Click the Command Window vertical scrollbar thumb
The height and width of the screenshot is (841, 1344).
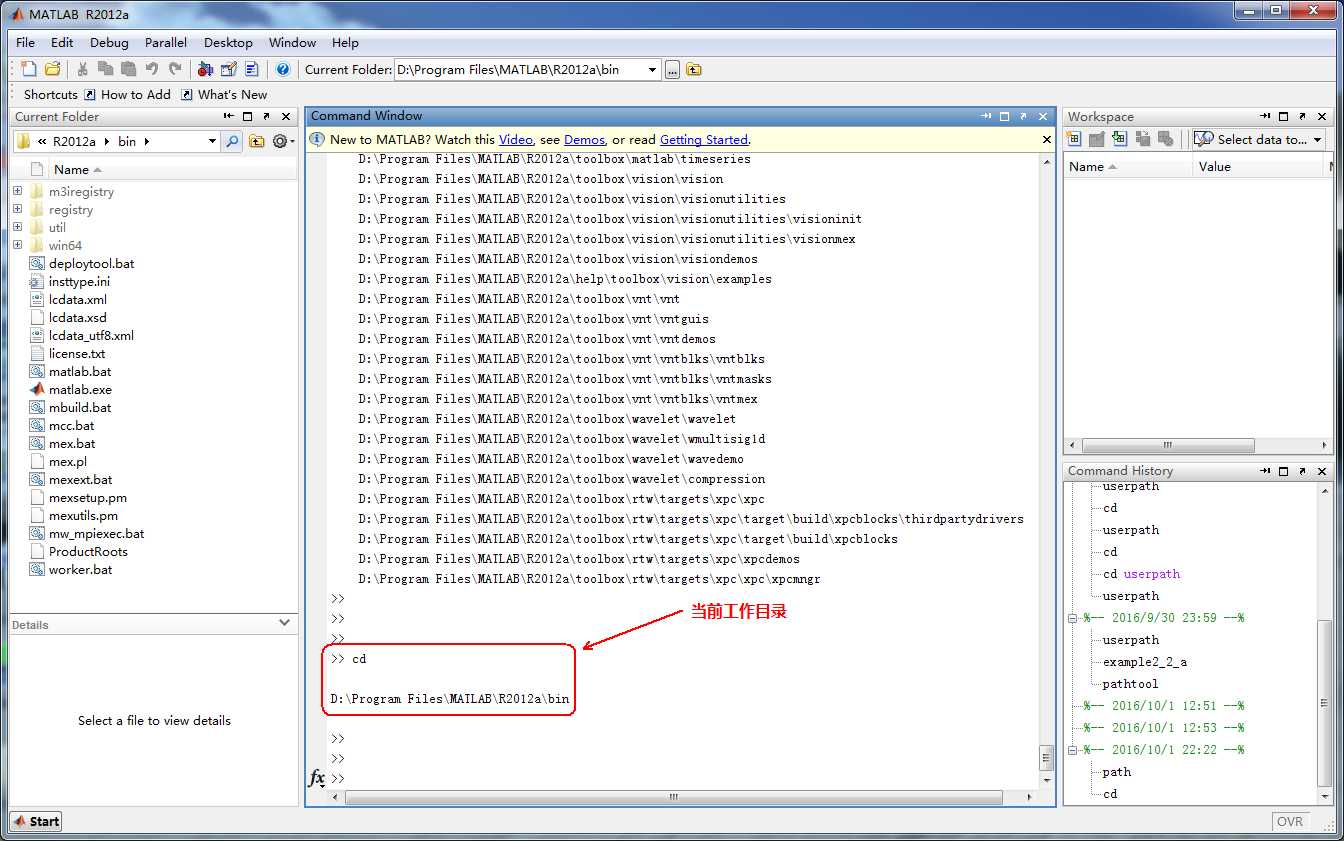[x=1046, y=756]
